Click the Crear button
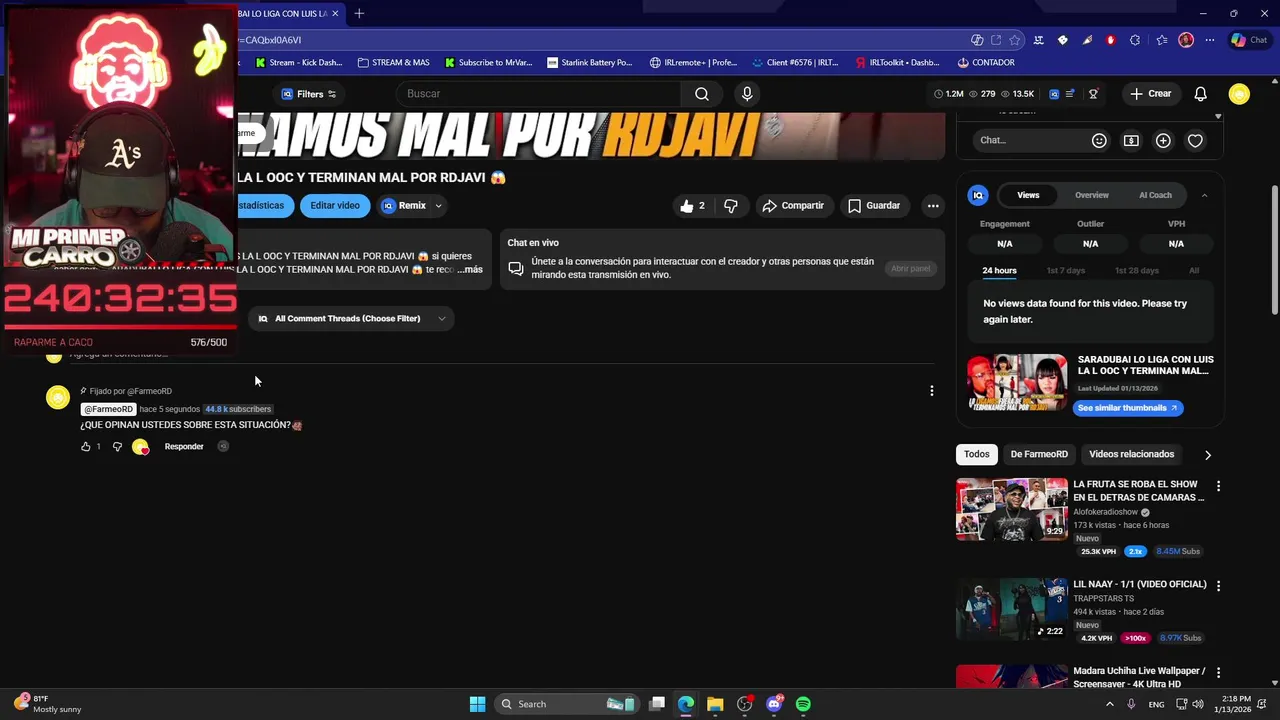The height and width of the screenshot is (720, 1280). pyautogui.click(x=1150, y=94)
